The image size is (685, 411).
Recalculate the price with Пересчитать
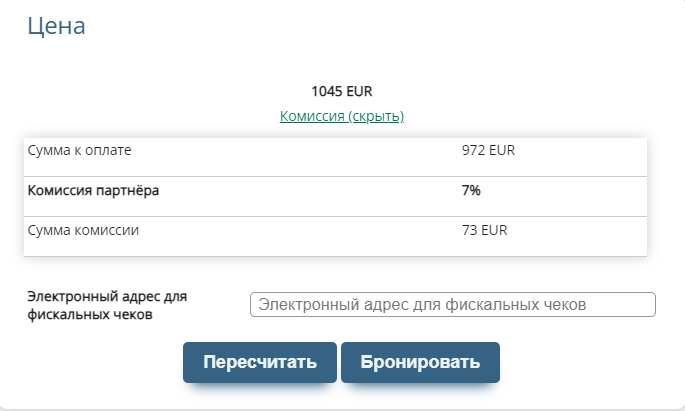[260, 362]
